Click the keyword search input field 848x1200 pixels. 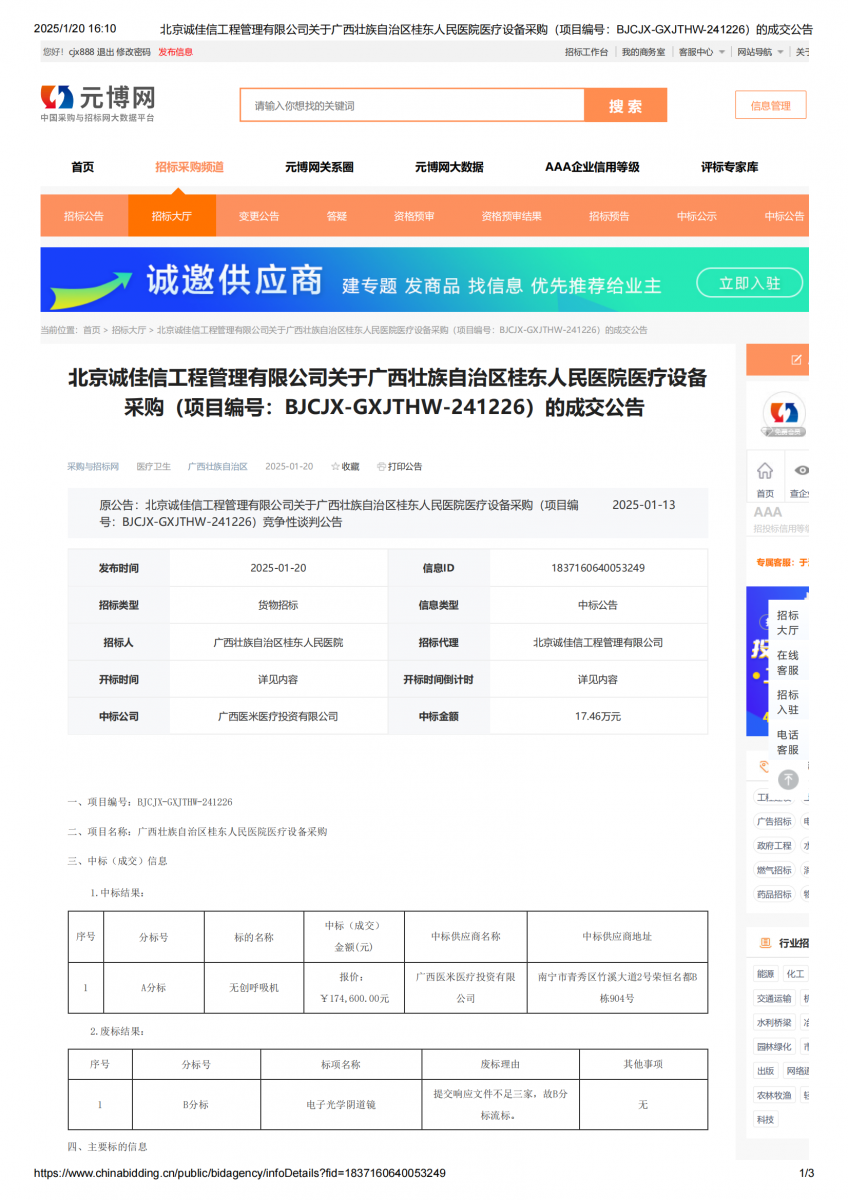point(412,106)
